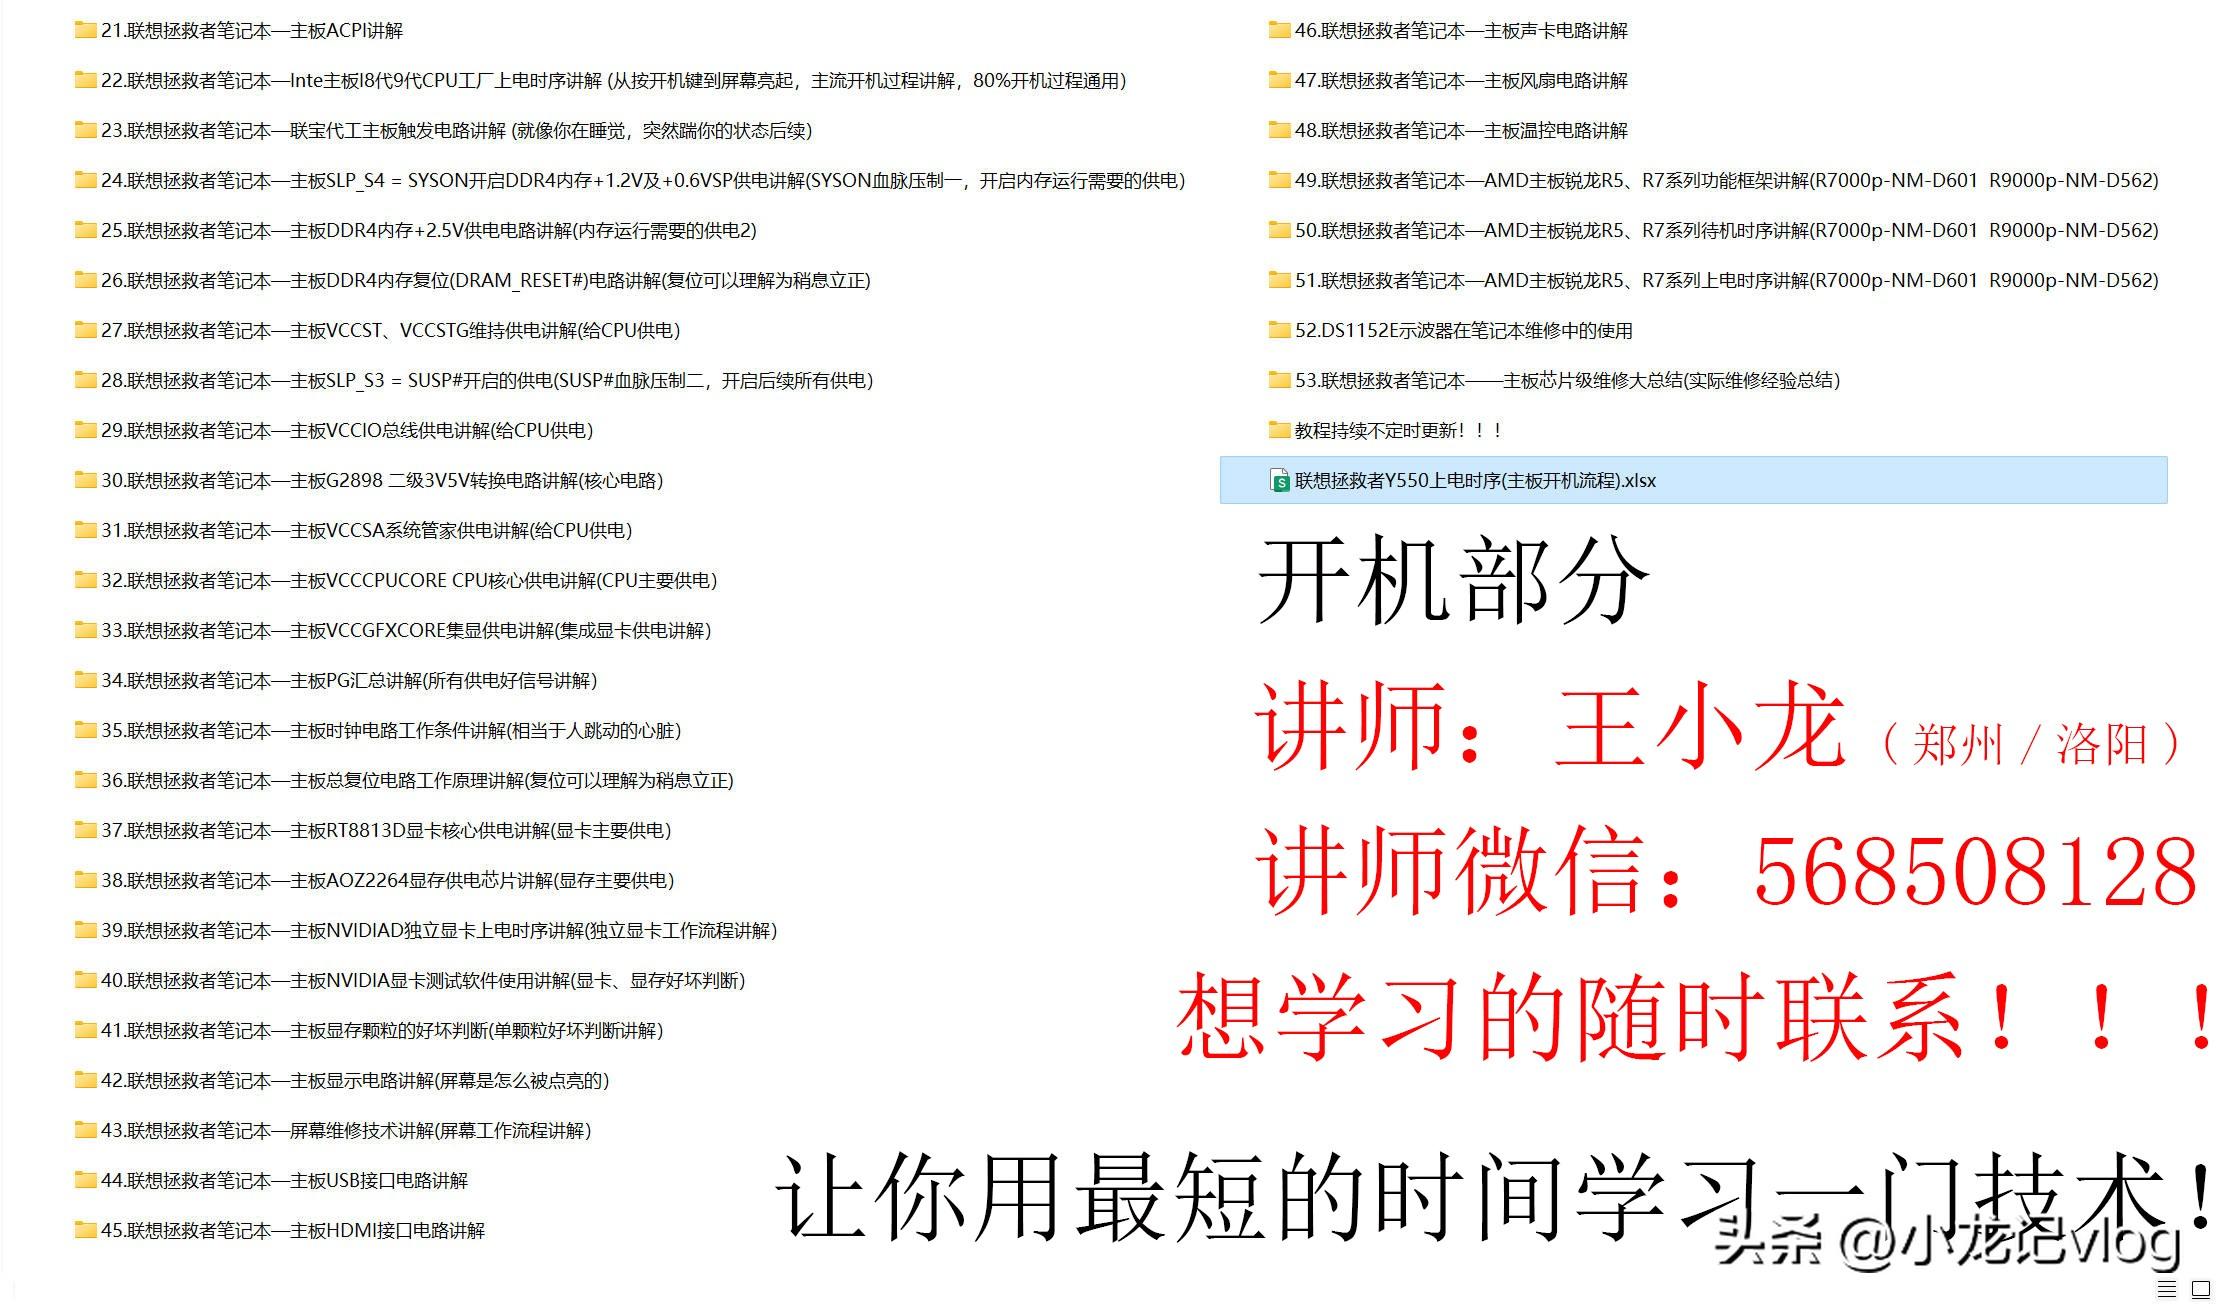Image resolution: width=2221 pixels, height=1307 pixels.
Task: Click the folder icon of item 21 主板ACPI讲解
Action: 85,30
